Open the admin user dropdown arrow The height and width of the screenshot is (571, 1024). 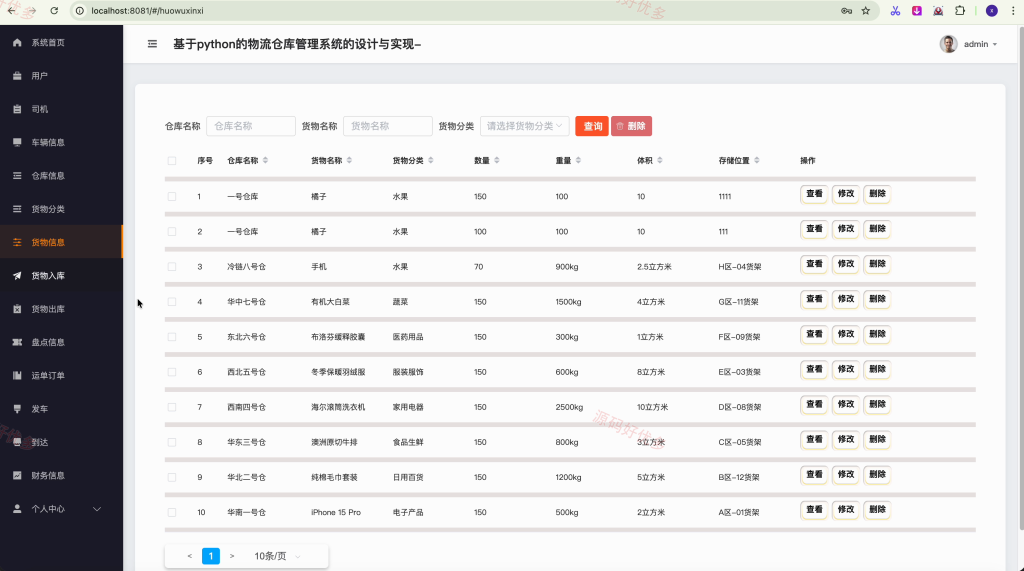pyautogui.click(x=995, y=44)
